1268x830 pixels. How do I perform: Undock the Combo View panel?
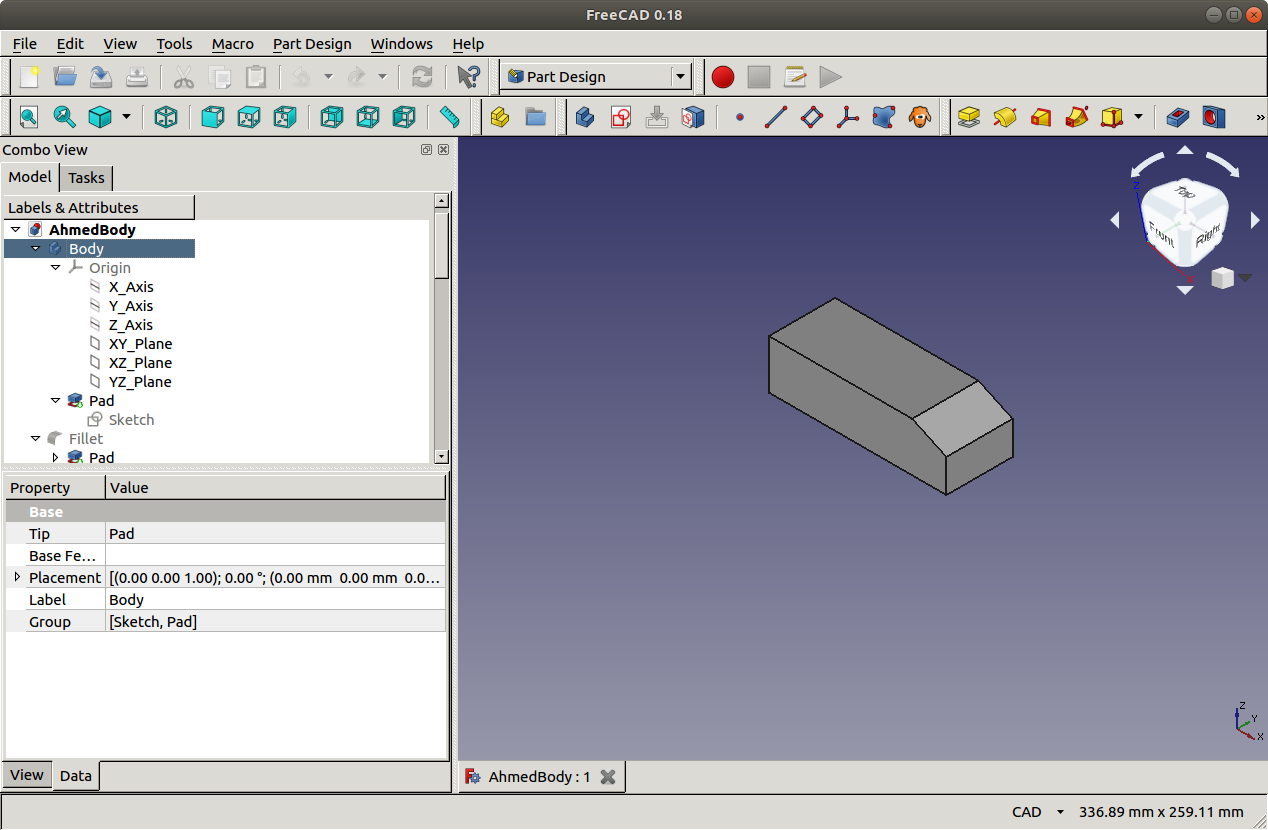point(427,150)
